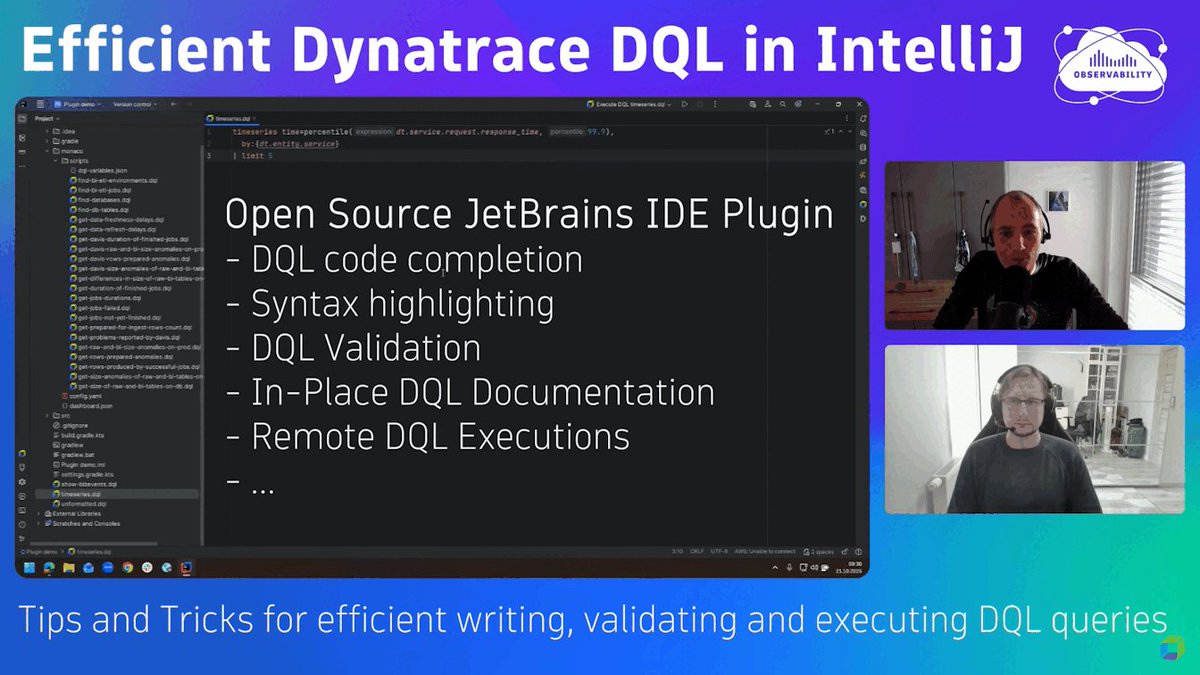Screen dimensions: 1200x675
Task: Click 2 spaces indent setting in status bar
Action: pos(818,552)
